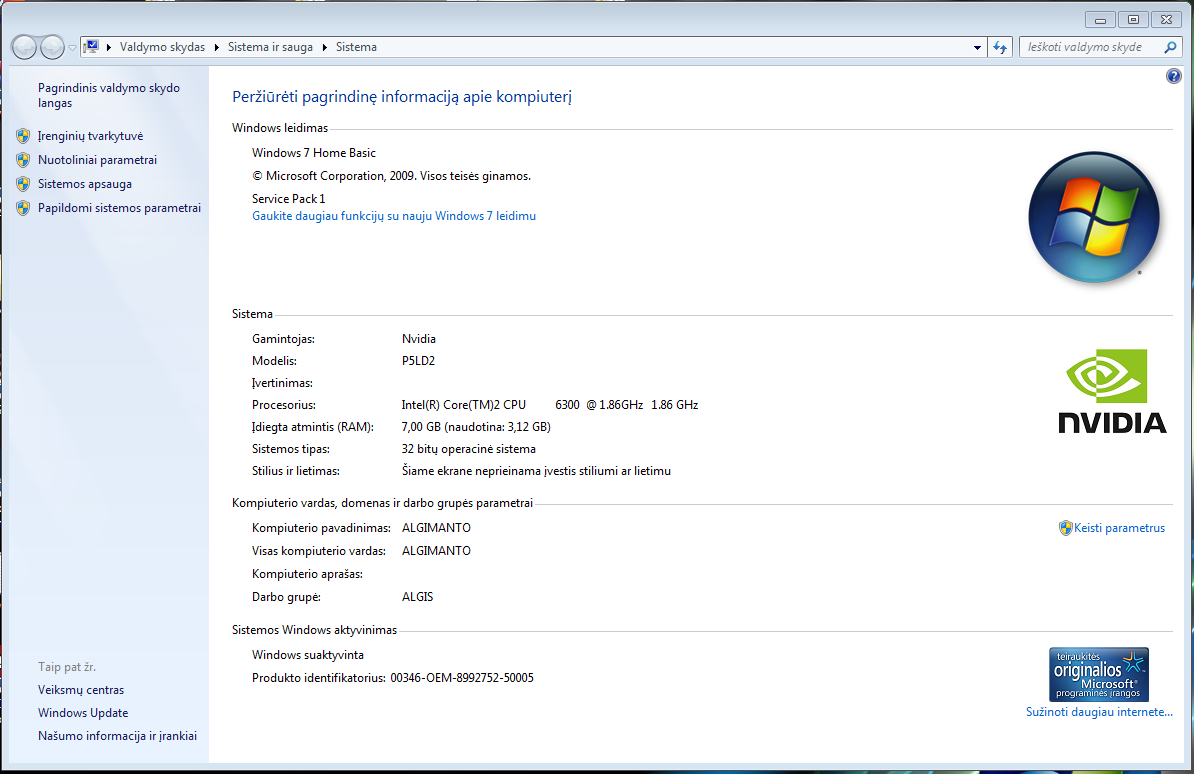This screenshot has width=1194, height=774.
Task: Go to Sistema ir sauga breadcrumb
Action: coord(270,47)
